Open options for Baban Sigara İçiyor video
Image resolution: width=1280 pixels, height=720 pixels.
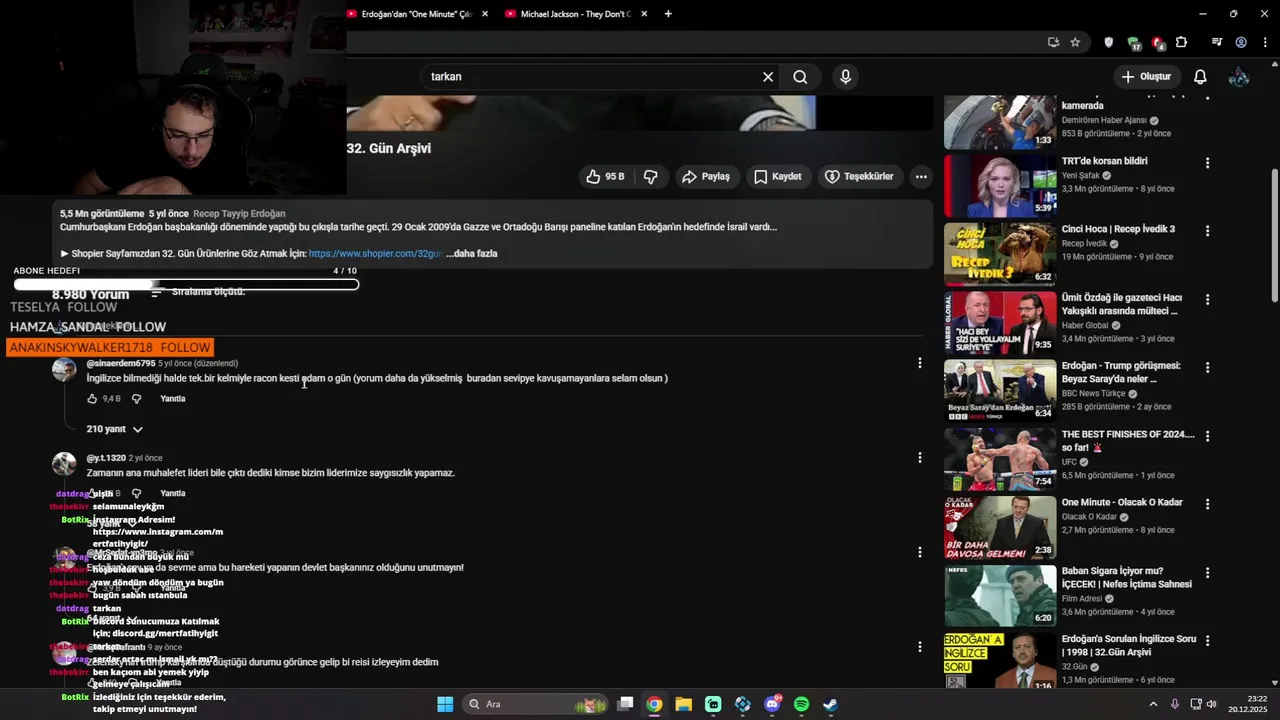click(x=1207, y=573)
